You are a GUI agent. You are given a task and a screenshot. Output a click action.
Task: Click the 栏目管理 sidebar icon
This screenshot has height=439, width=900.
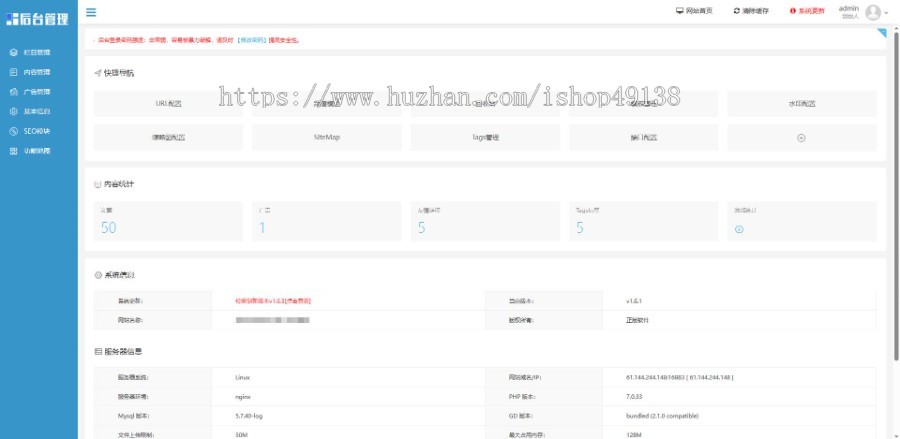pyautogui.click(x=14, y=52)
